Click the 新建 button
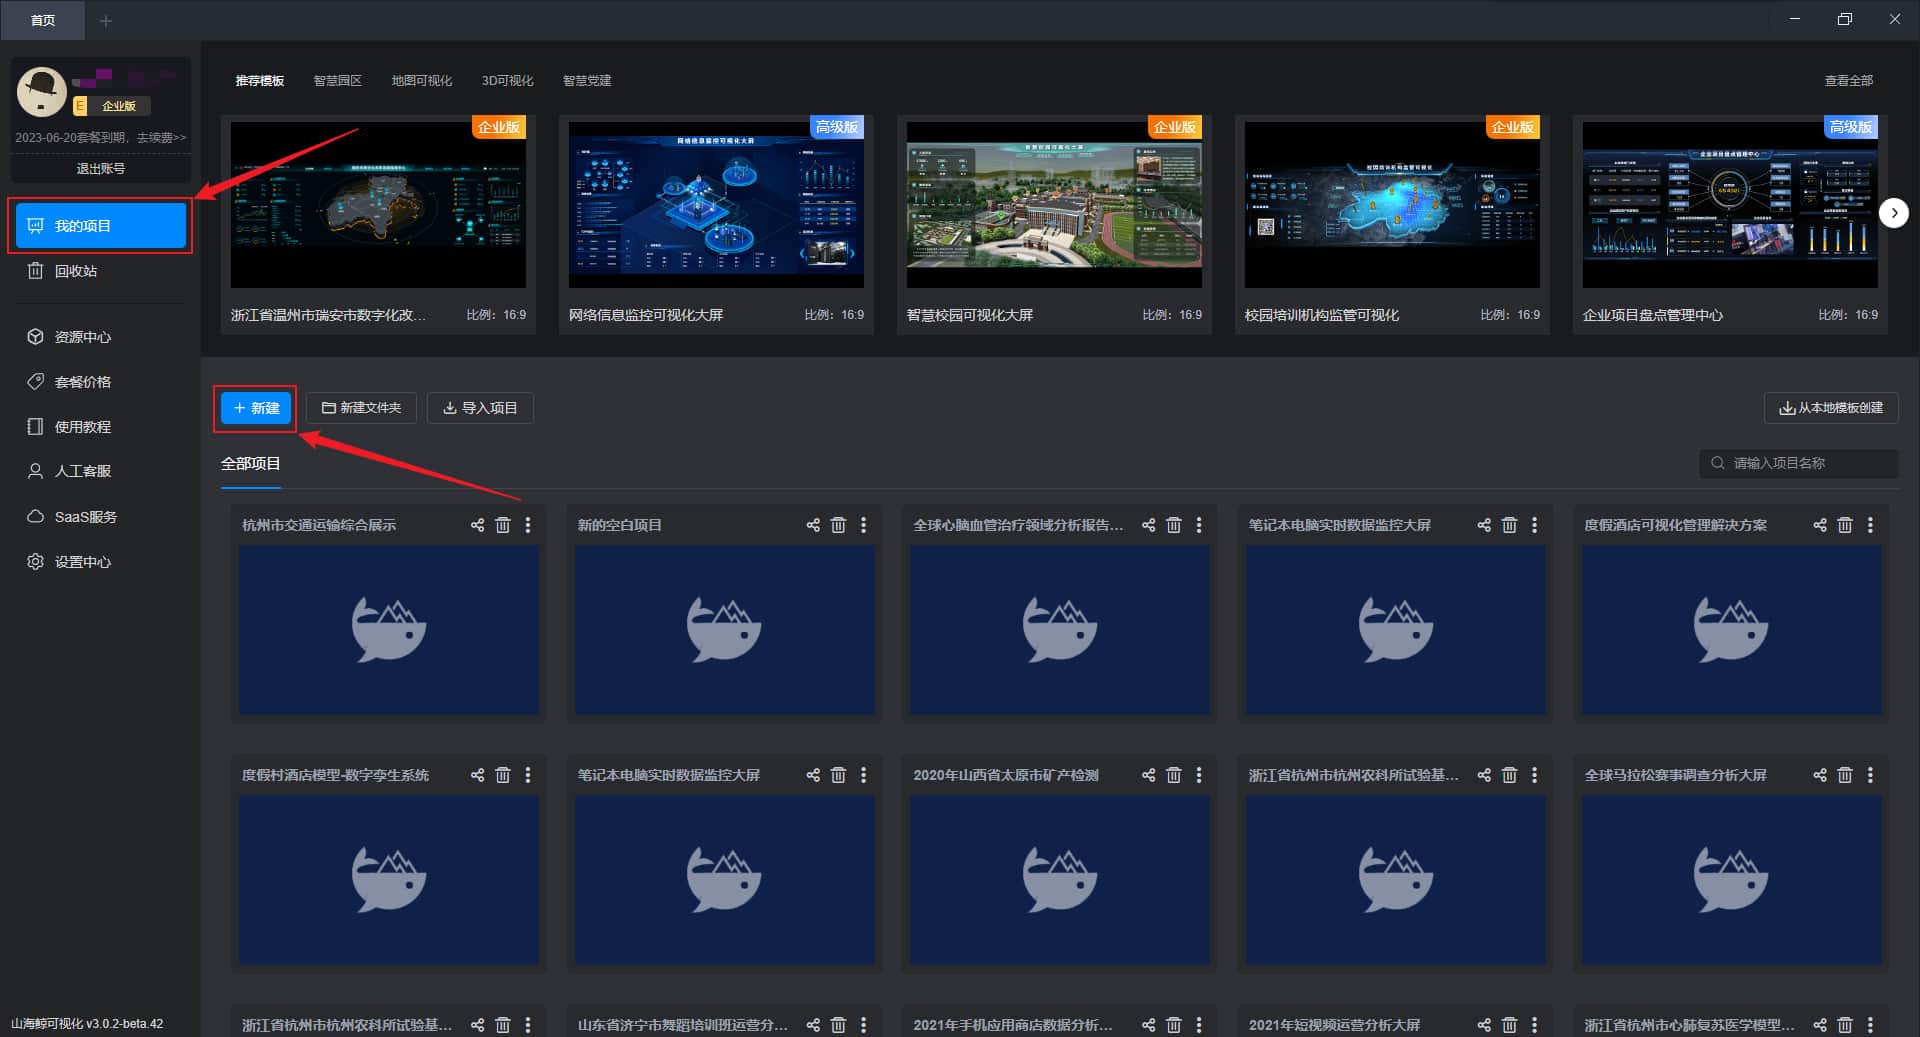The image size is (1920, 1037). click(256, 408)
